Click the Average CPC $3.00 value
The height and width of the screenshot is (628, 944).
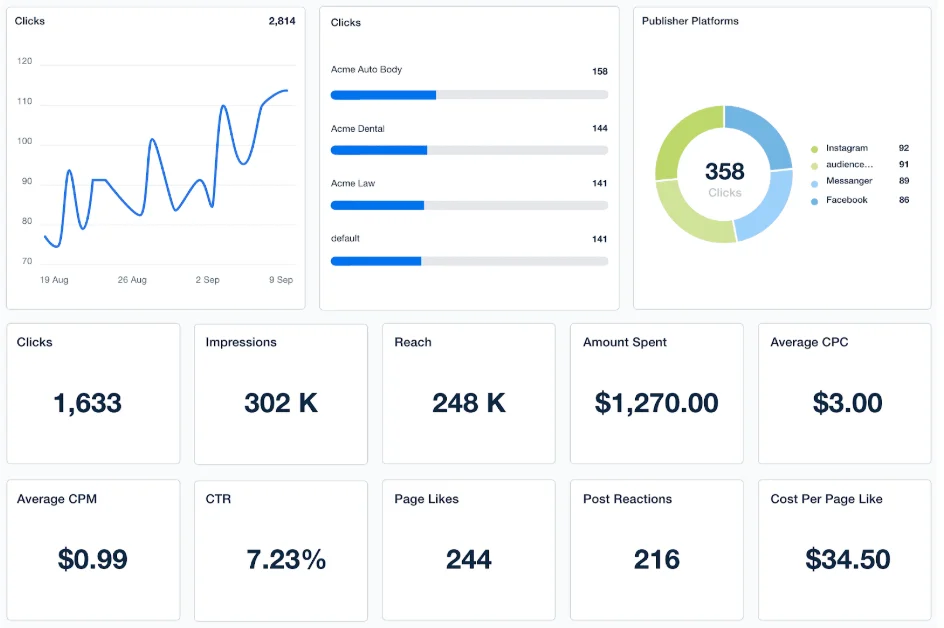[x=847, y=403]
